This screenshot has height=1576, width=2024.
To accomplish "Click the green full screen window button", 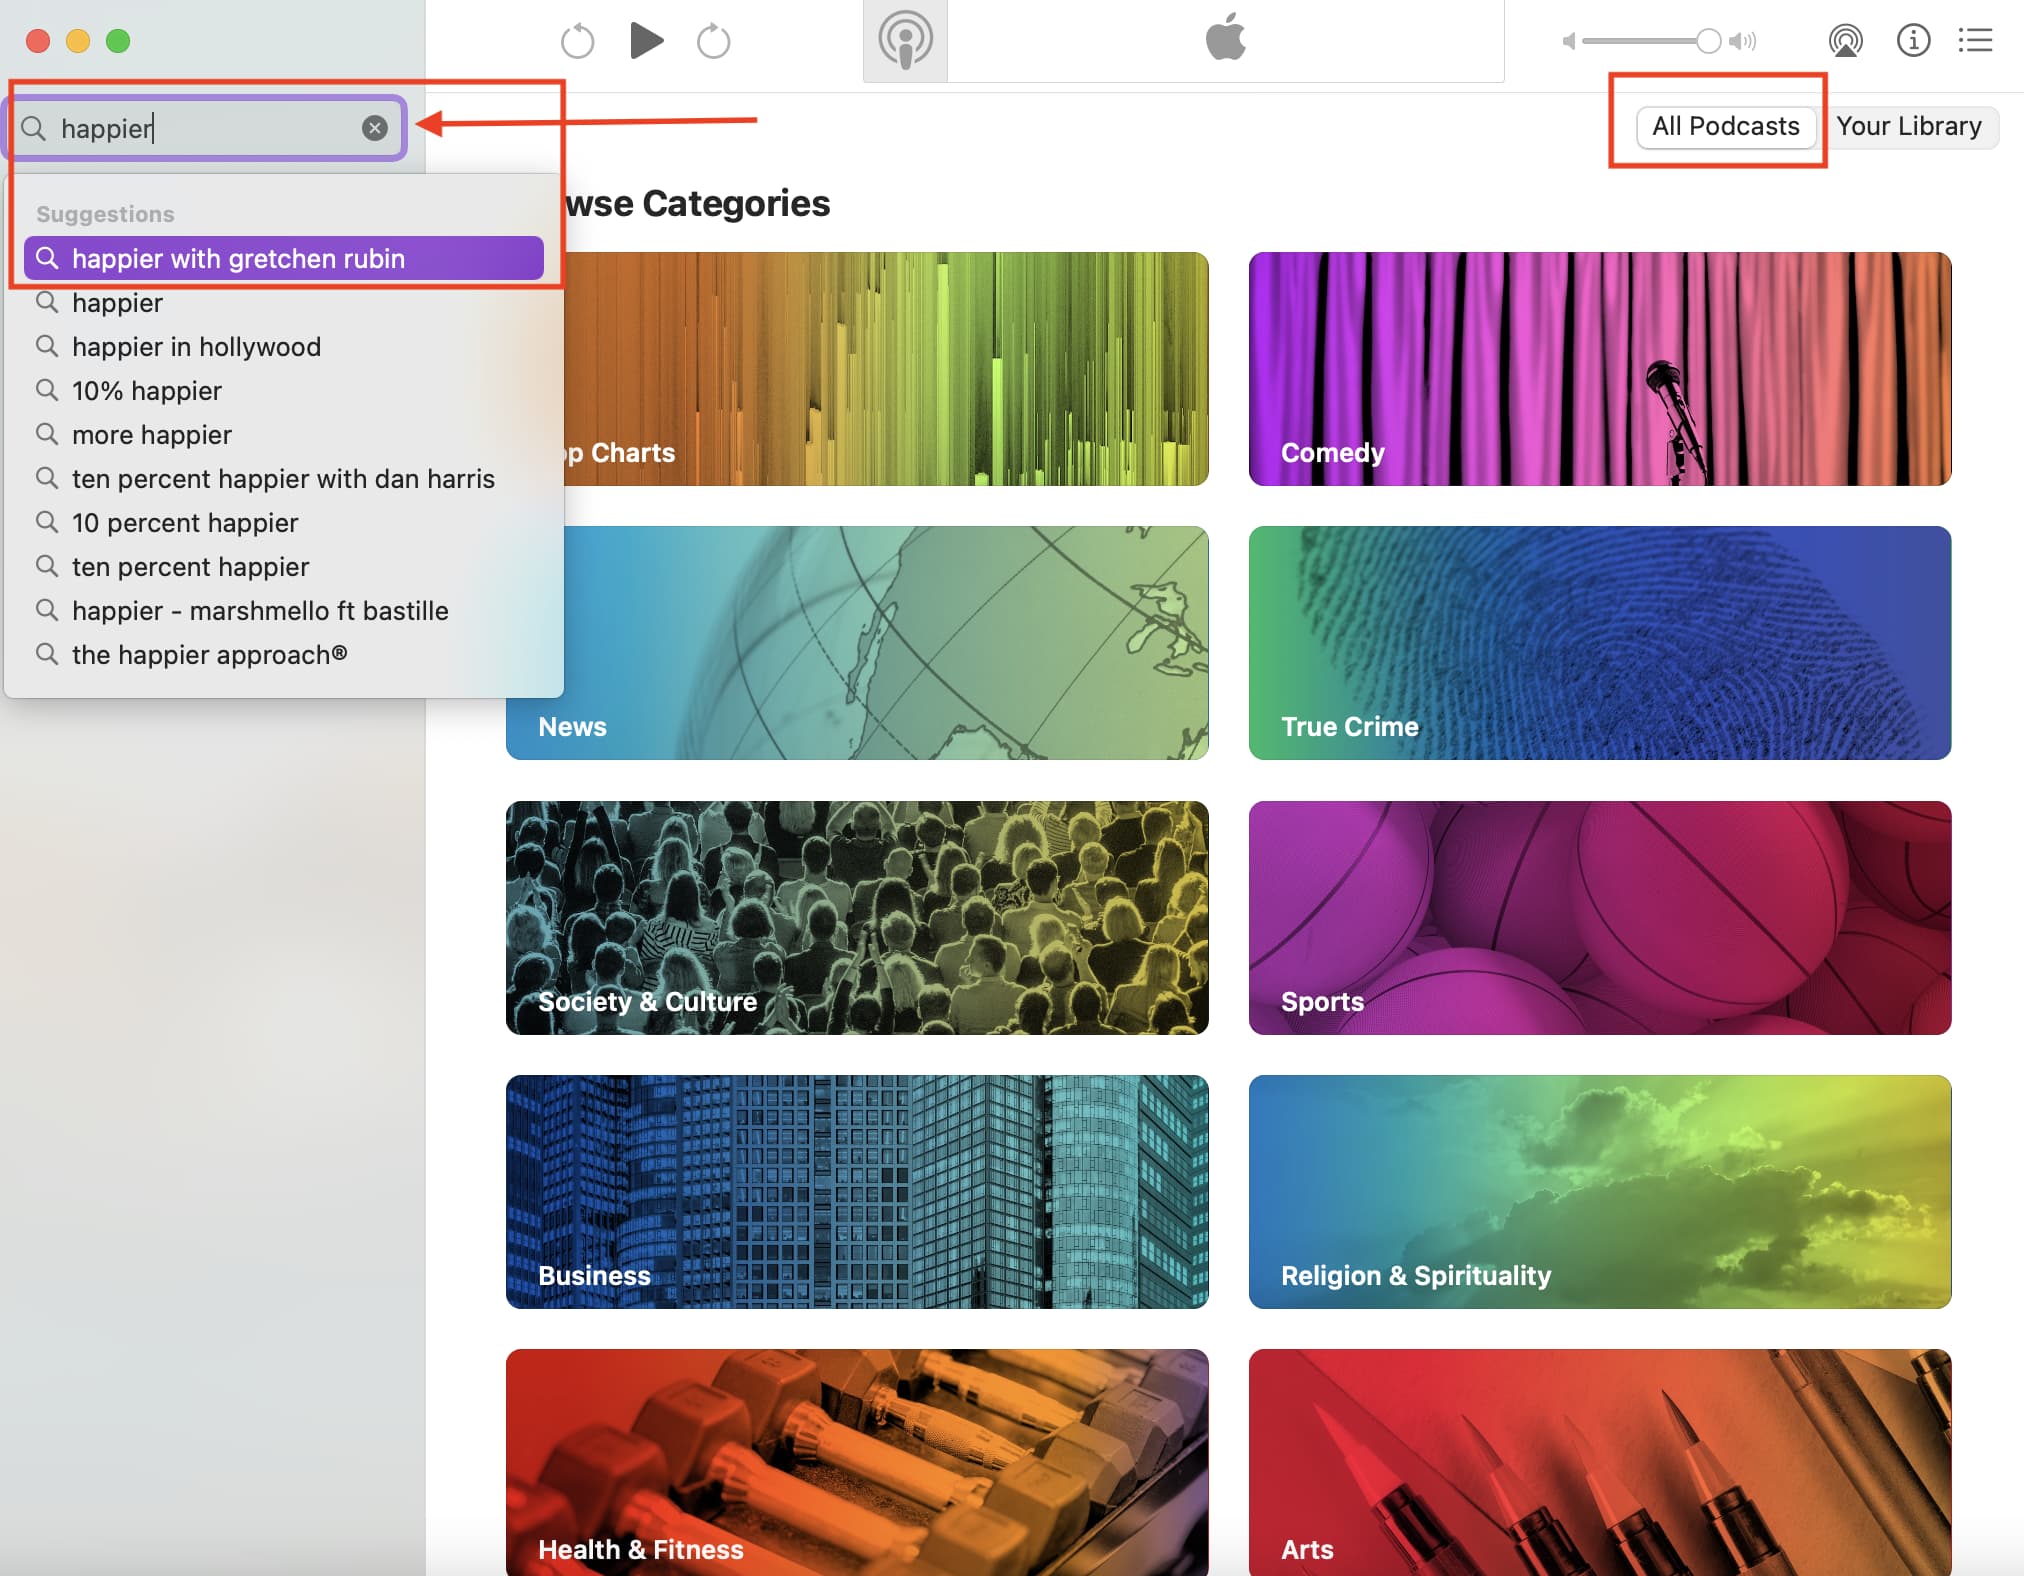I will (x=118, y=41).
